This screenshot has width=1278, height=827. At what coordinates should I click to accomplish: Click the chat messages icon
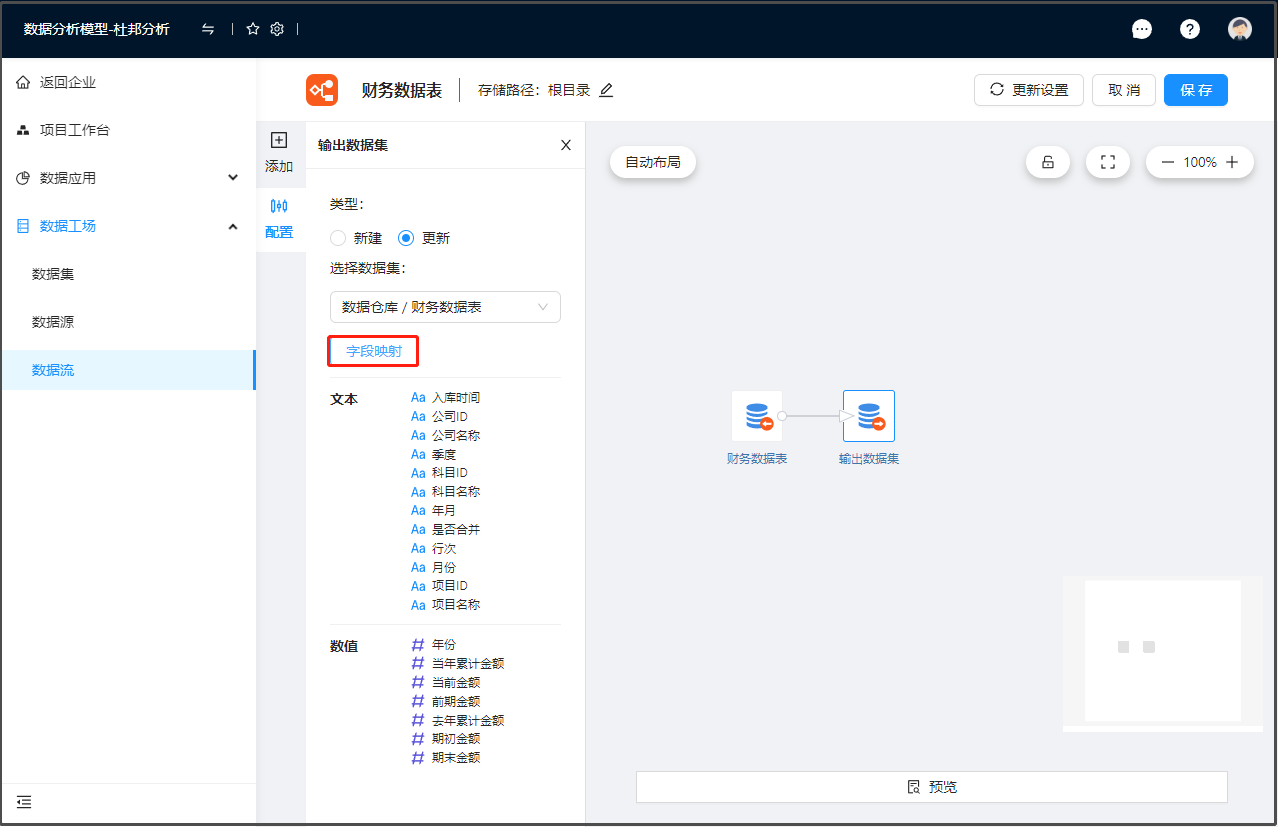[x=1141, y=29]
